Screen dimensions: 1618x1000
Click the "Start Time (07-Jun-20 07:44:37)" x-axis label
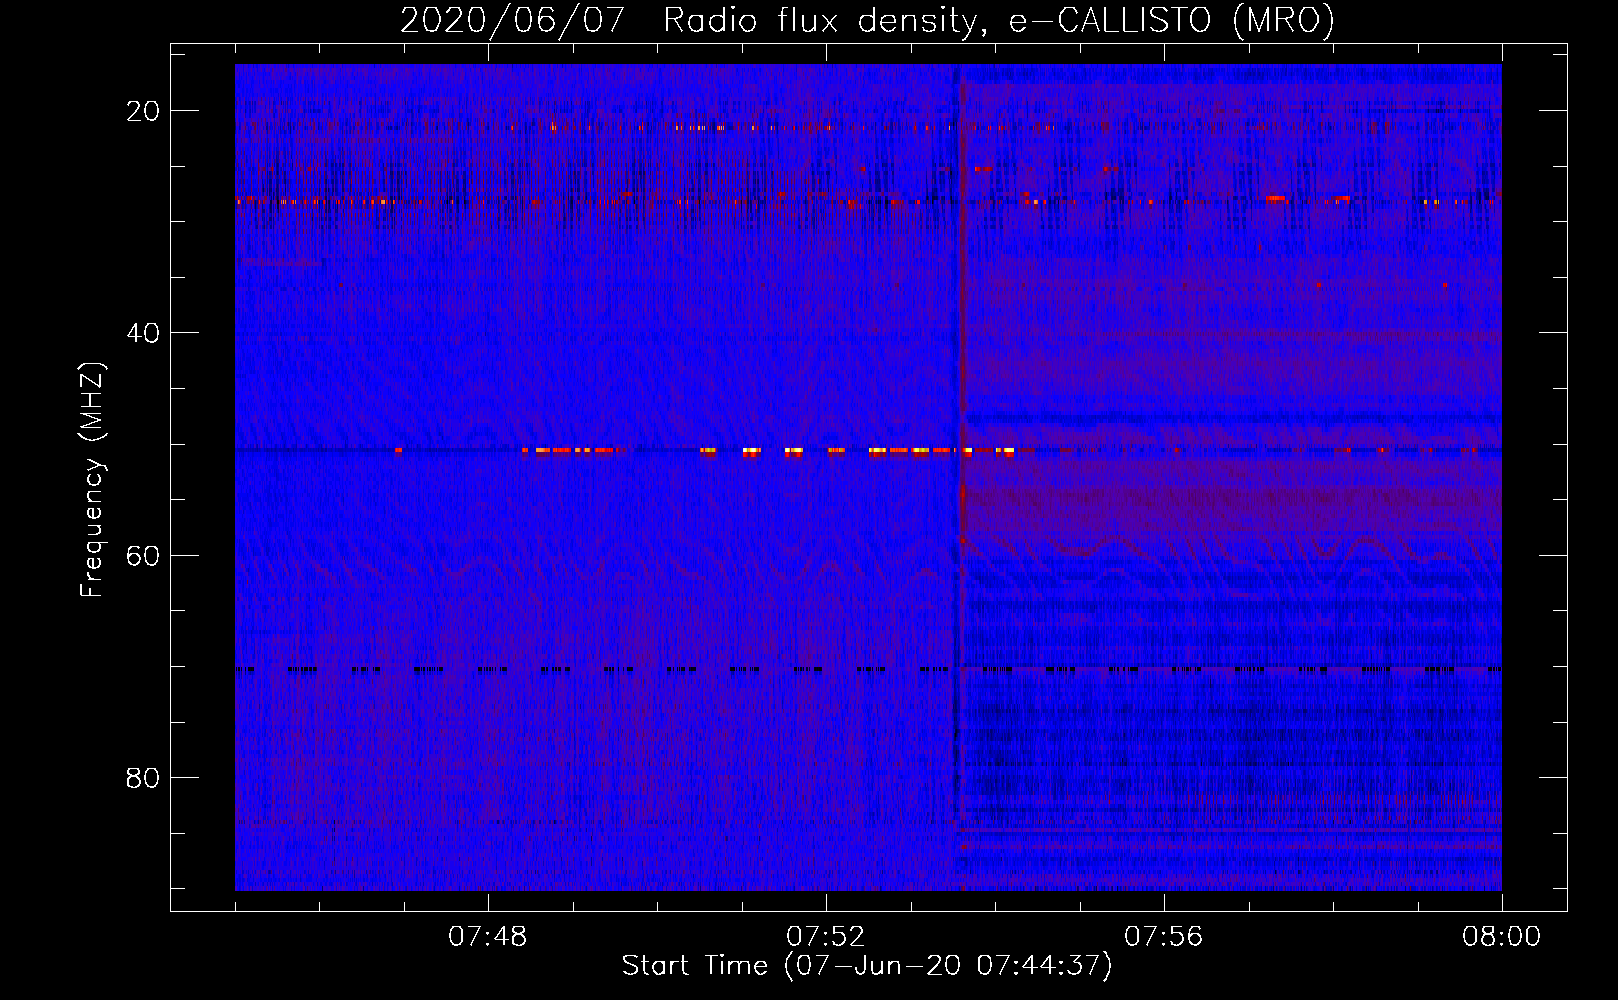pos(867,966)
